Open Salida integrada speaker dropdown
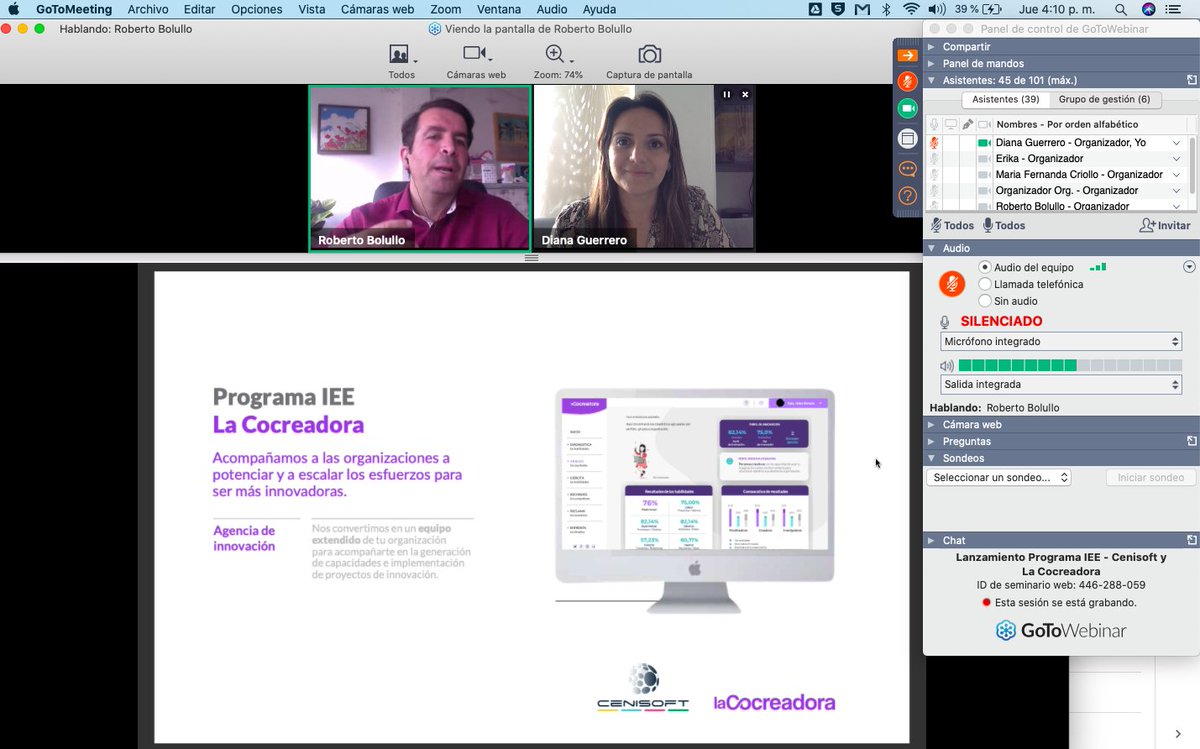The height and width of the screenshot is (749, 1200). click(x=1061, y=384)
